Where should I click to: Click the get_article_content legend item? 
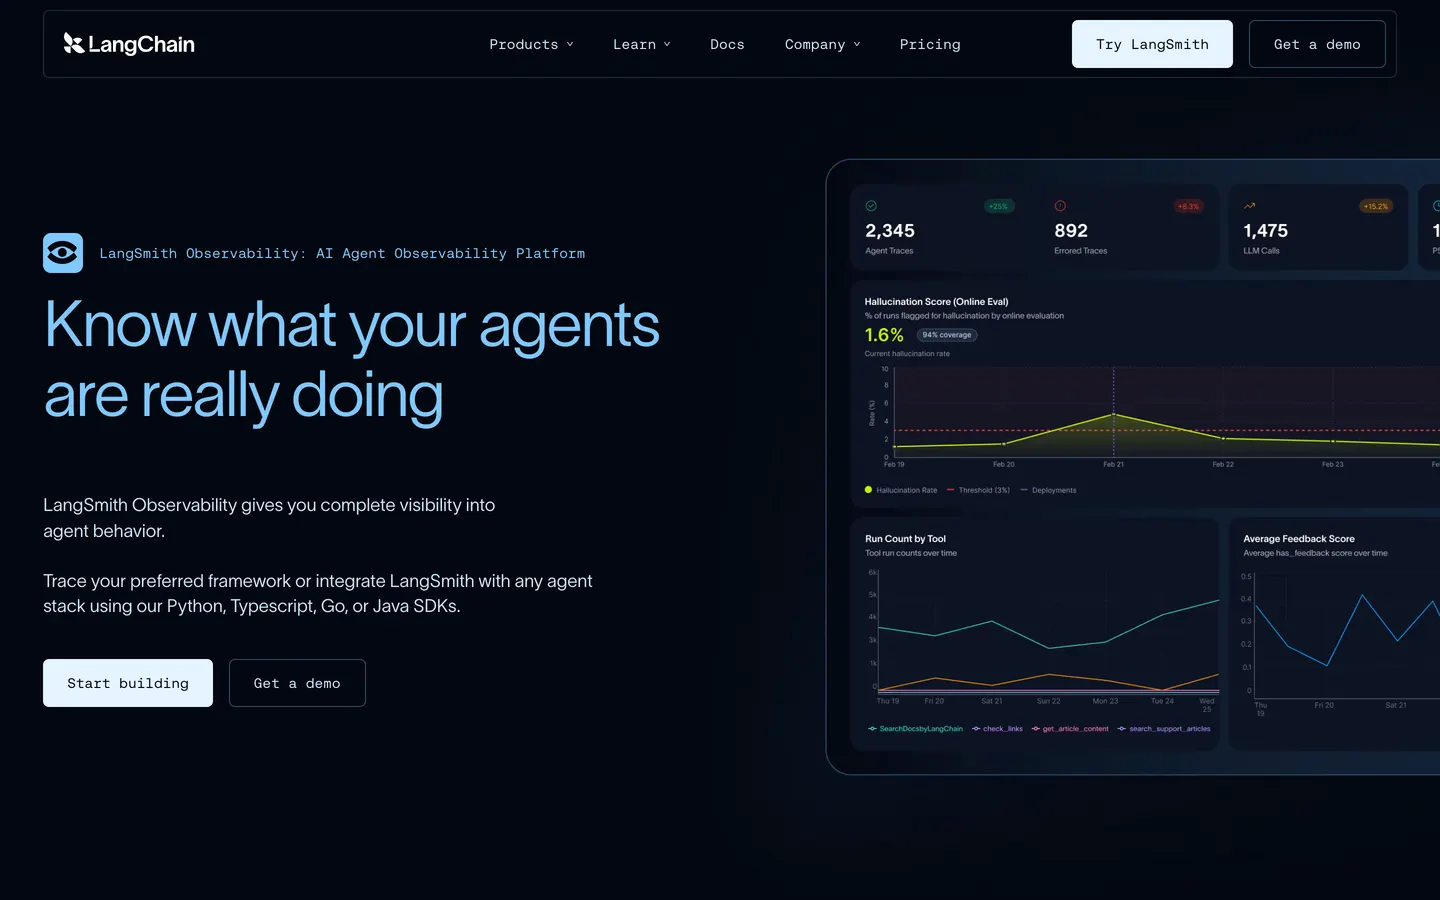[1070, 729]
